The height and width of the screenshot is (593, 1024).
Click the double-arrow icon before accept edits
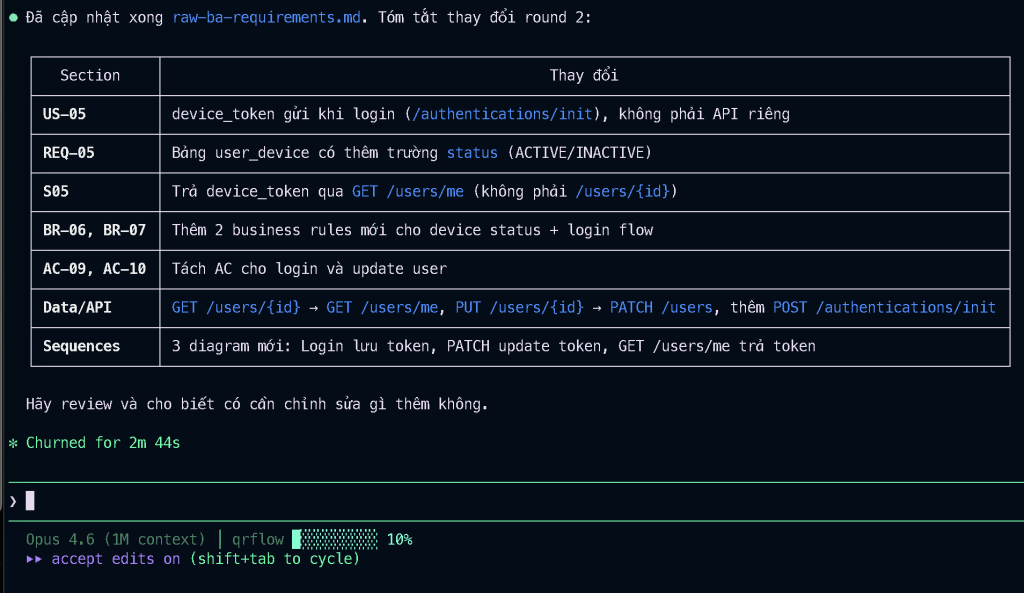(35, 559)
